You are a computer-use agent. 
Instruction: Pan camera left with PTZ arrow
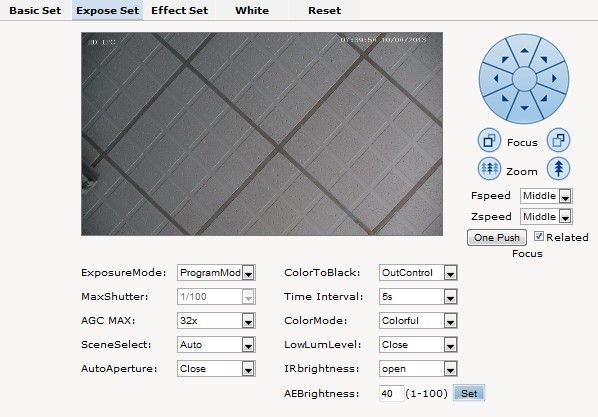coord(496,79)
